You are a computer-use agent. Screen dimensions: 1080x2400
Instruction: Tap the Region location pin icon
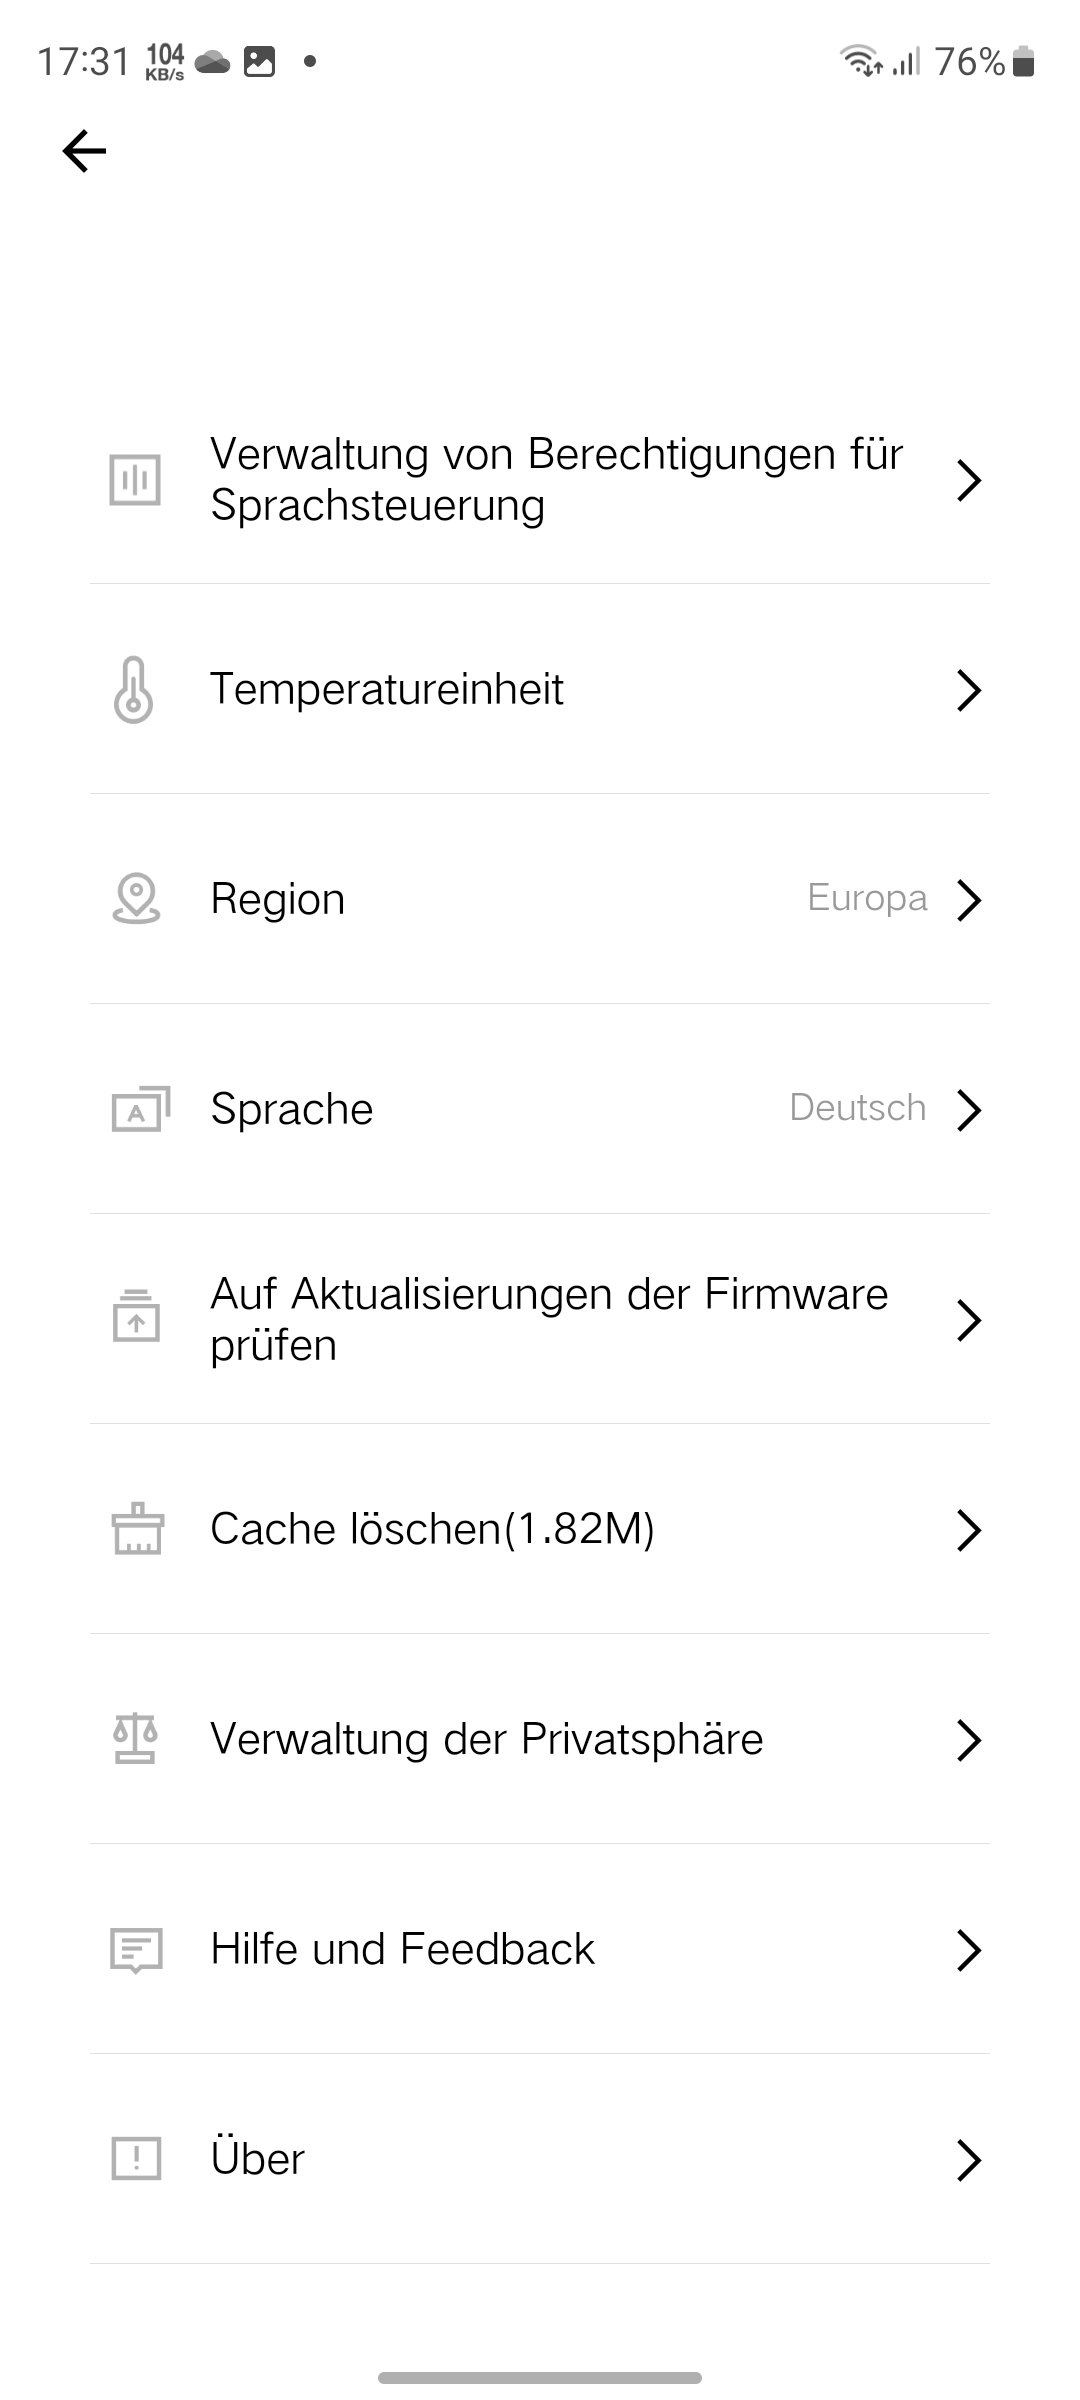coord(136,899)
